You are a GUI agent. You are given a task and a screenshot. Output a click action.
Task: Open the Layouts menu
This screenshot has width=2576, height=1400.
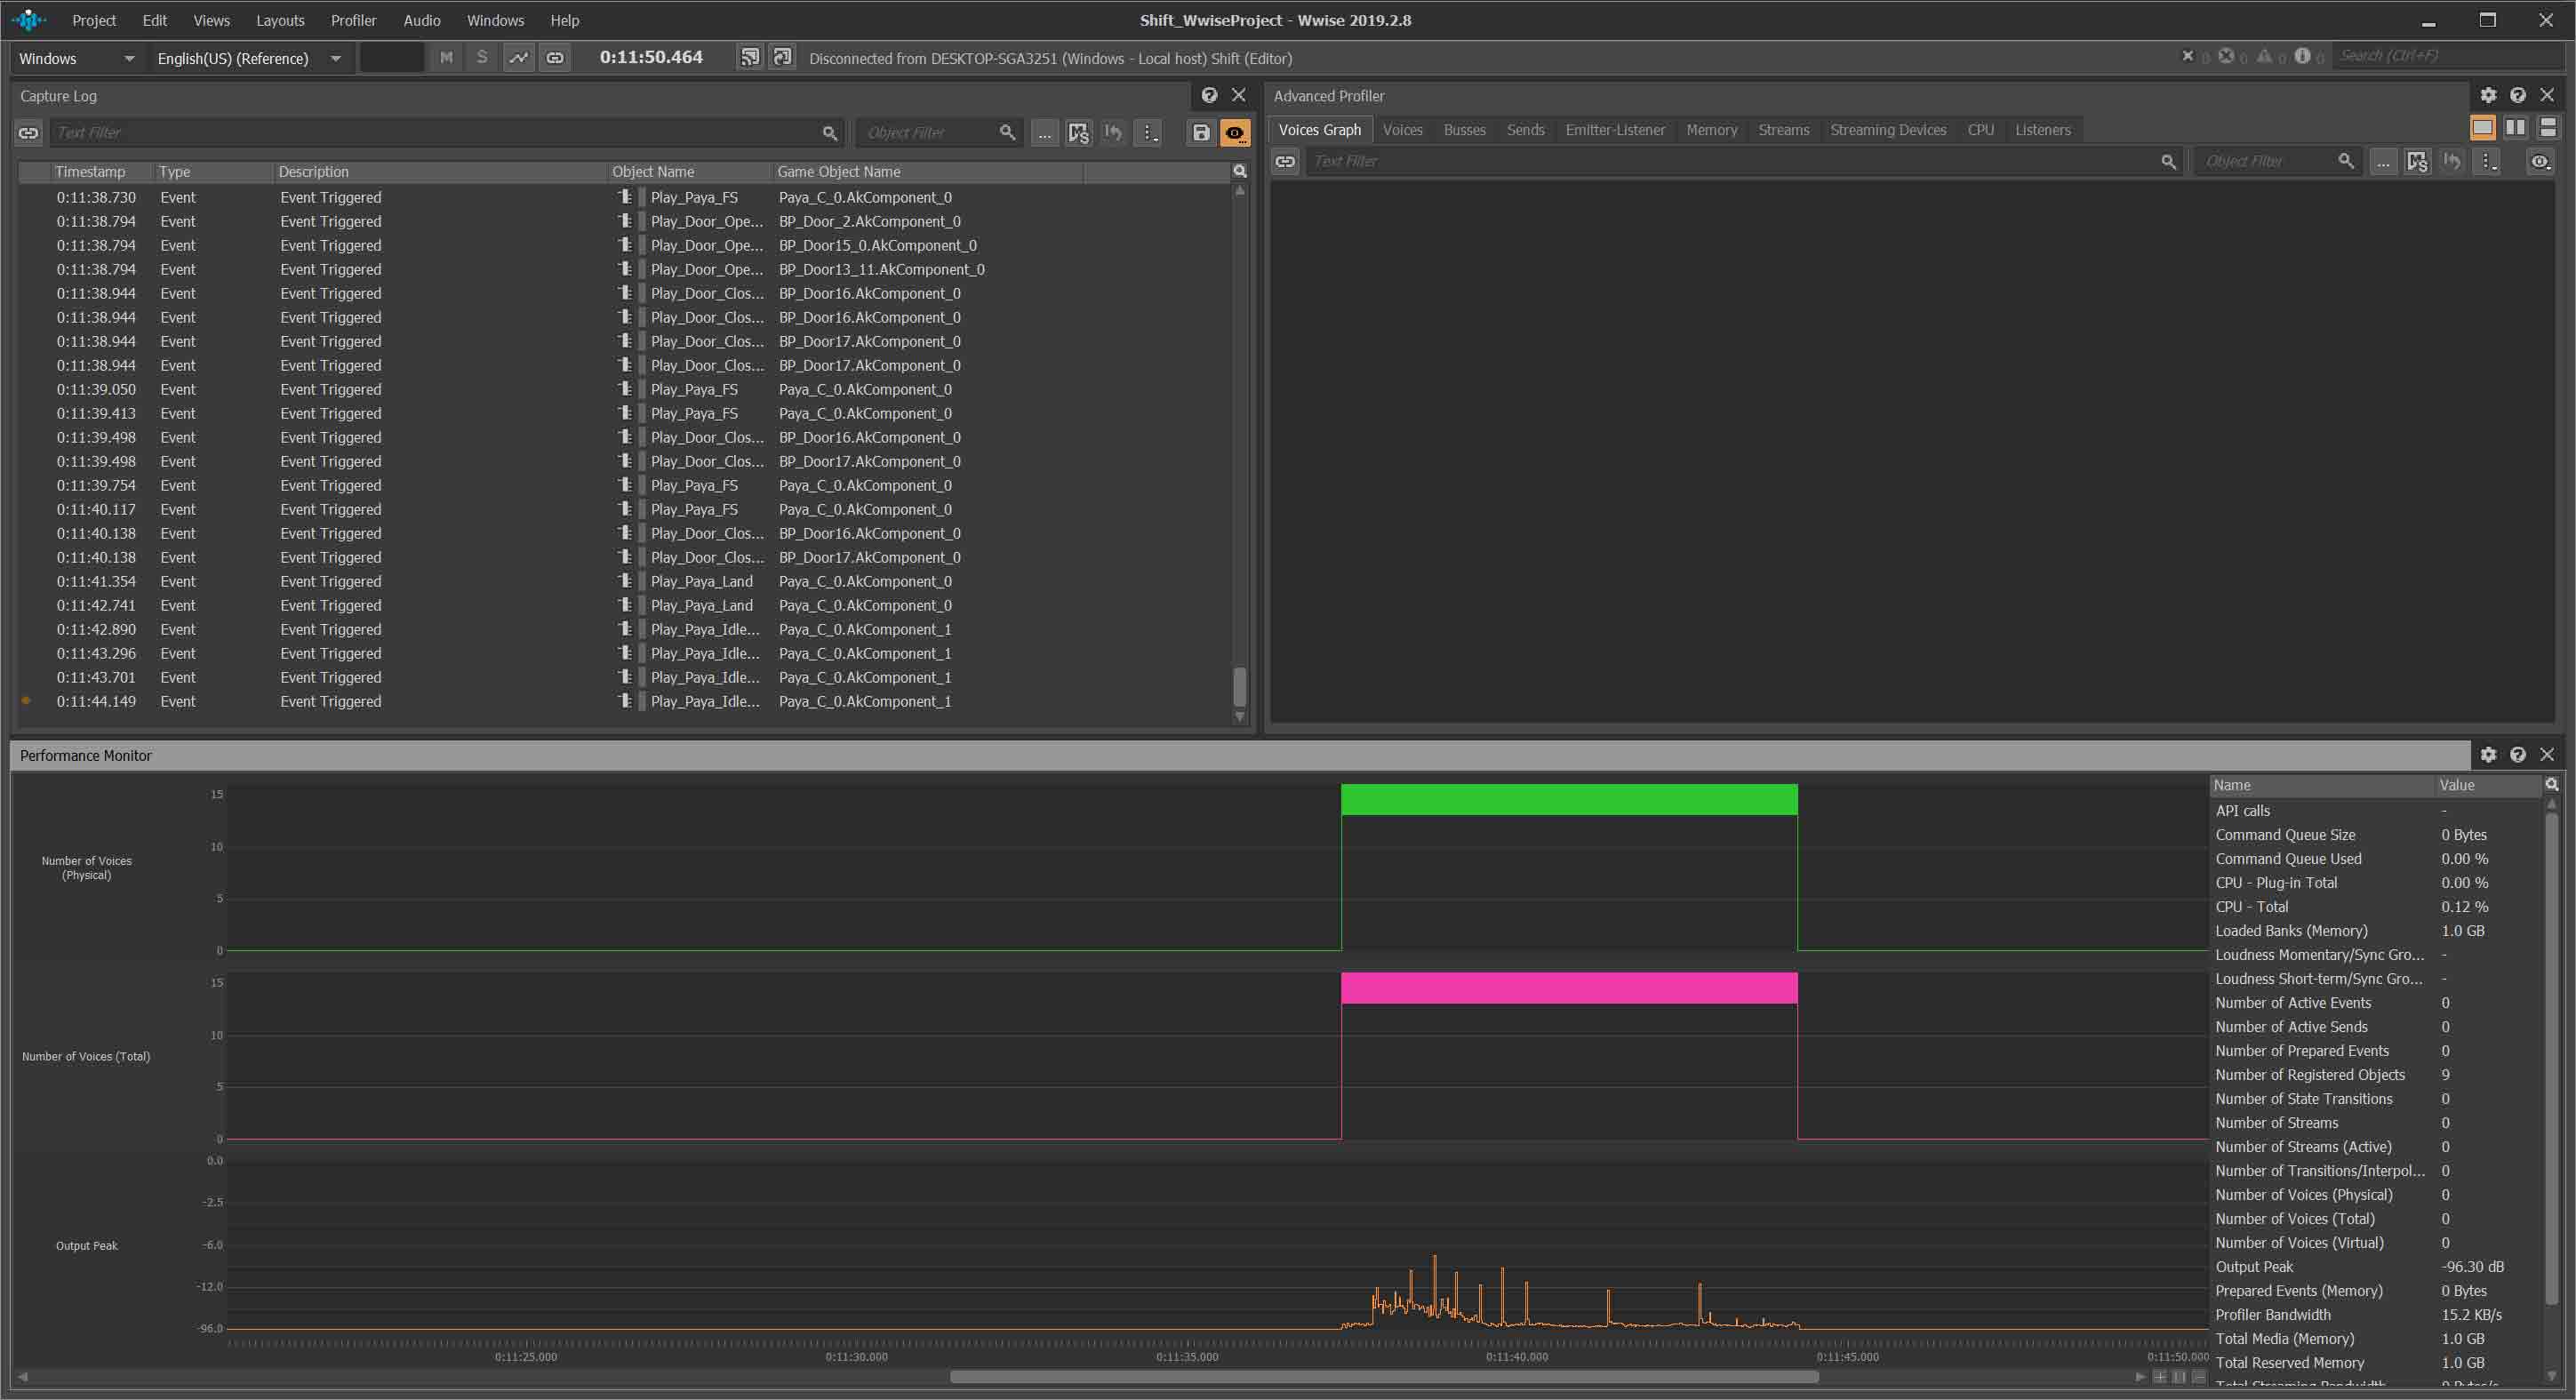pos(279,19)
